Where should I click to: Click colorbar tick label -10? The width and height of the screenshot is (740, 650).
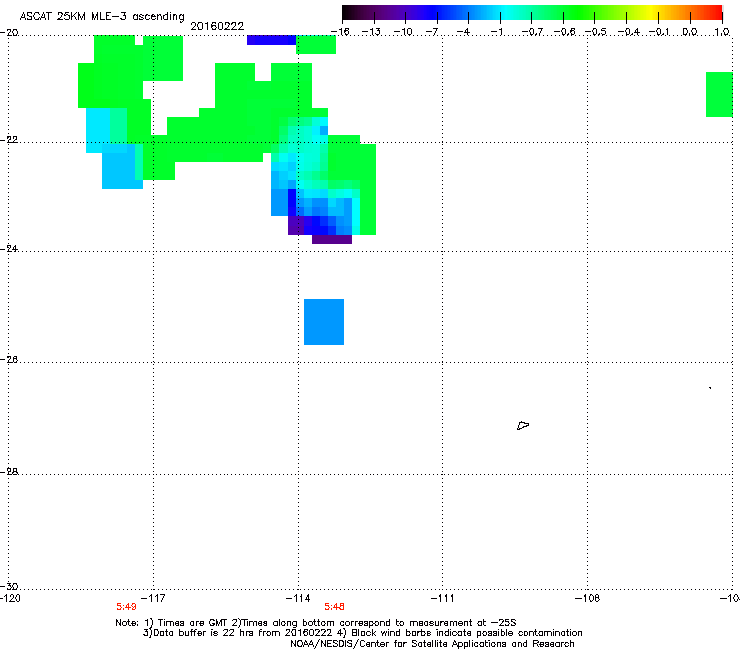(403, 32)
